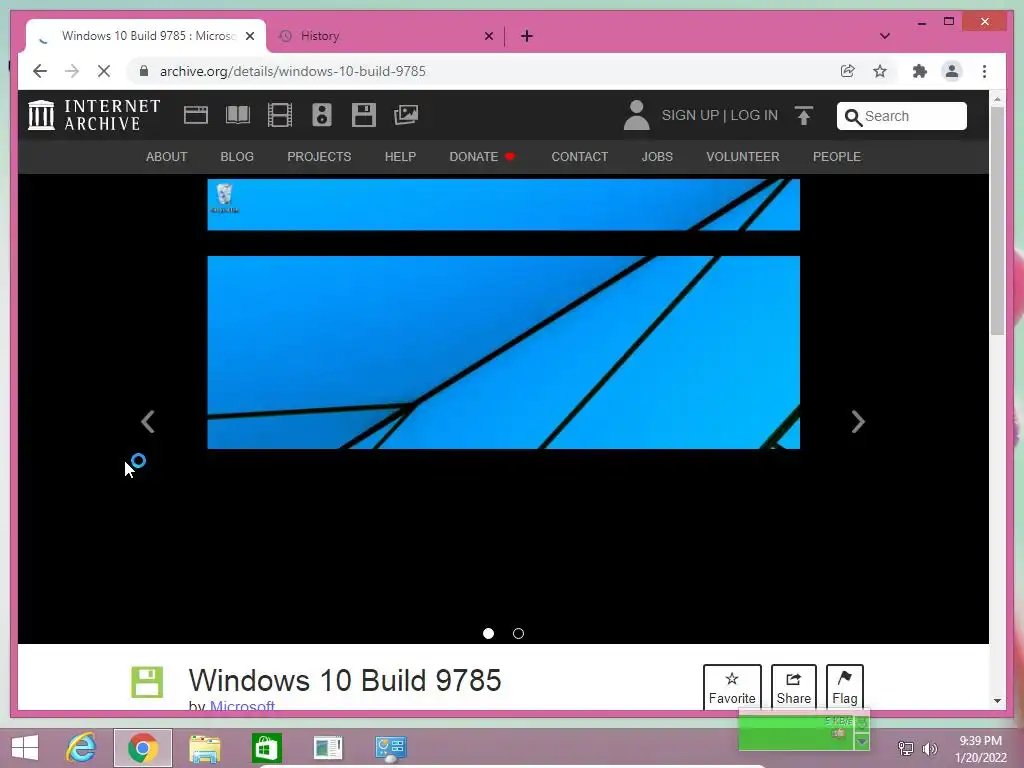Go to next carousel image
The image size is (1024, 768).
858,422
